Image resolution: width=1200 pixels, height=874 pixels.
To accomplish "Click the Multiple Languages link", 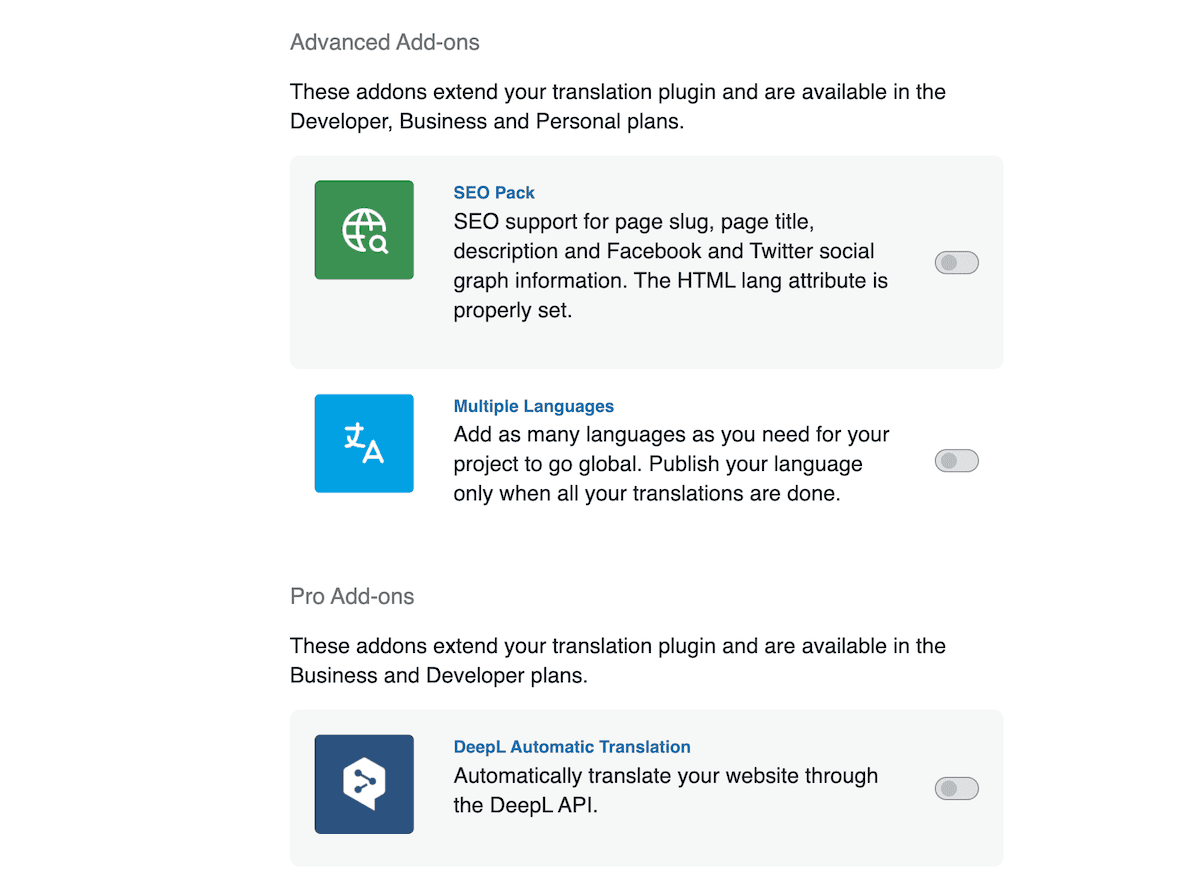I will 533,406.
